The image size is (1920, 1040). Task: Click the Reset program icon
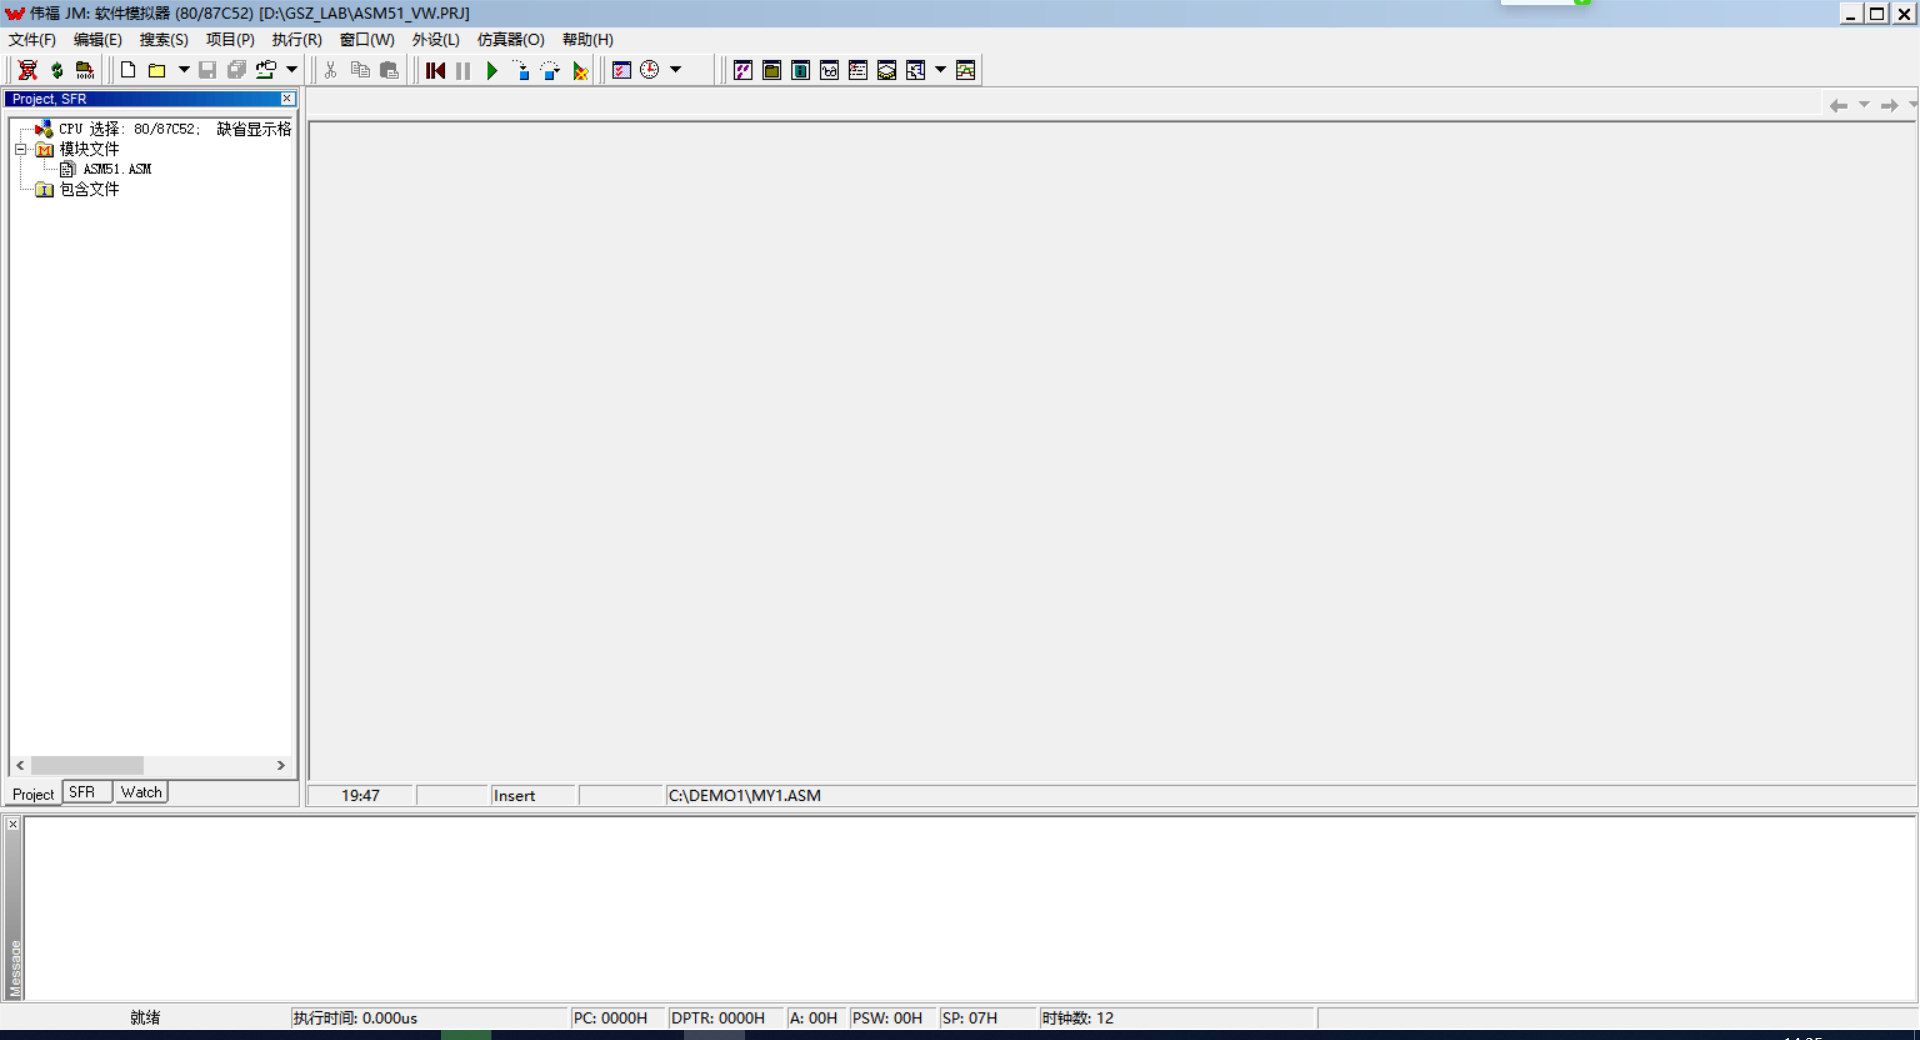435,71
